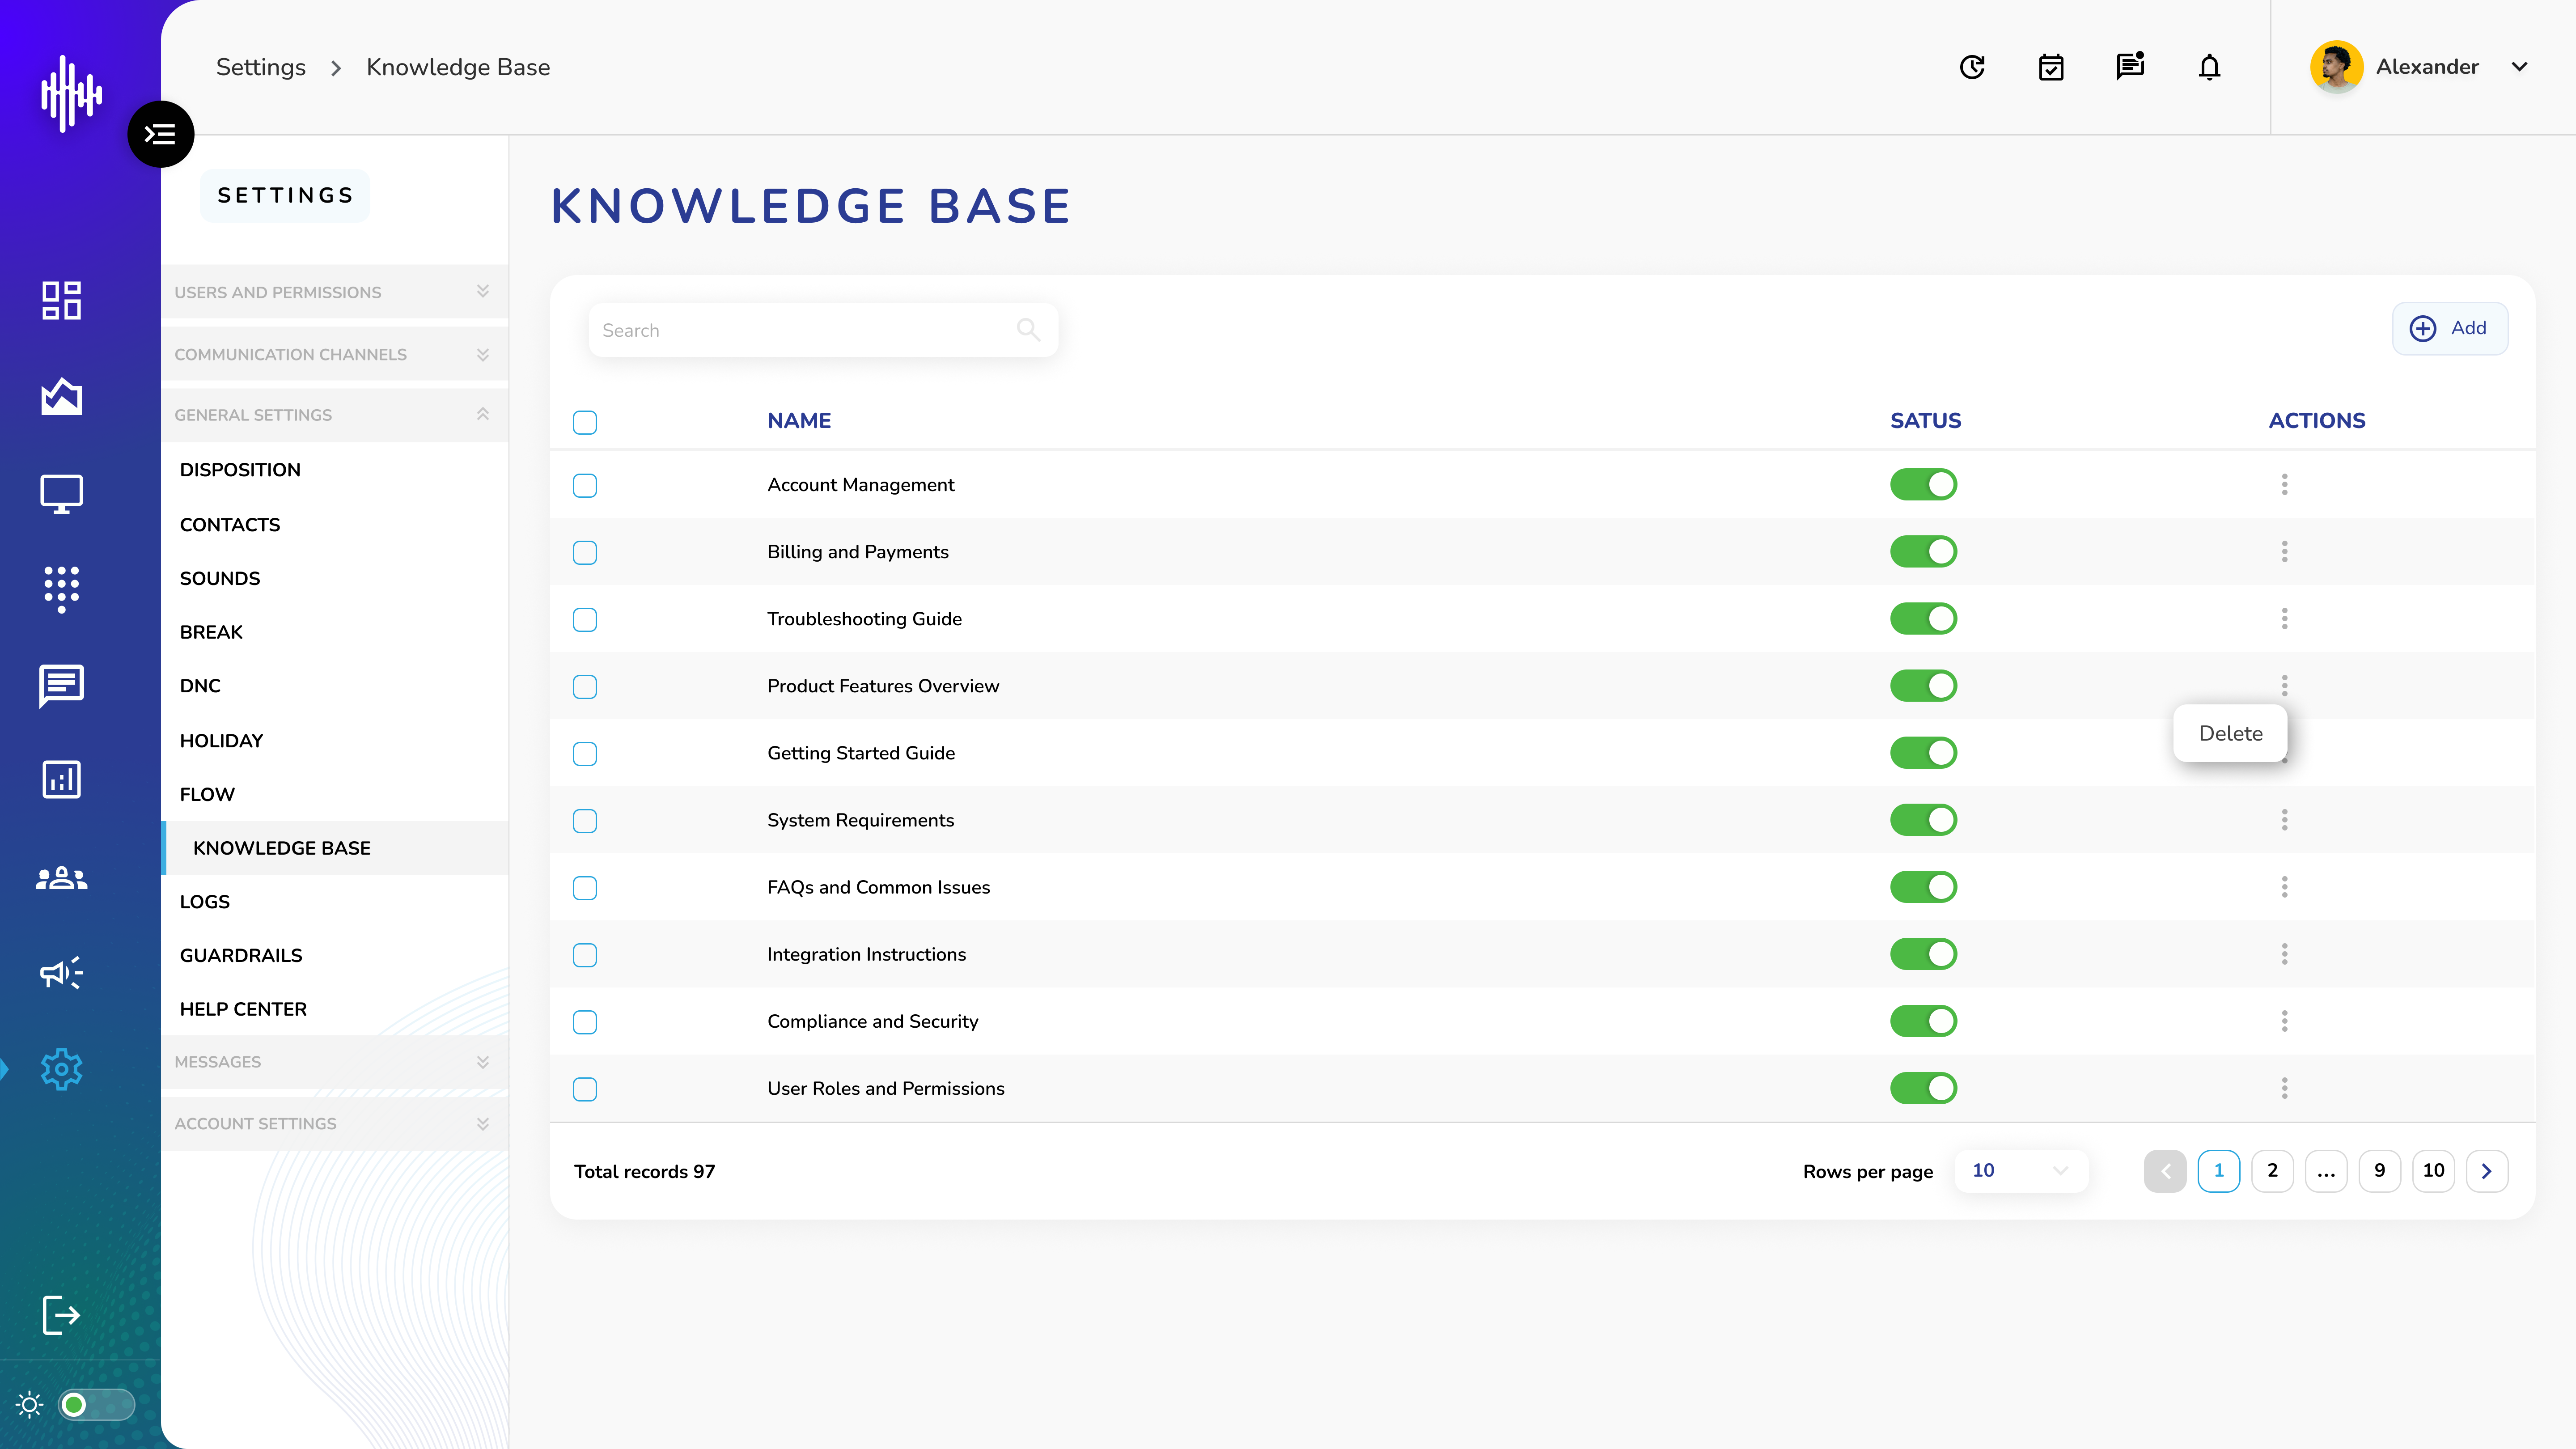This screenshot has height=1449, width=2576.
Task: Open Guardrails settings
Action: tap(241, 956)
